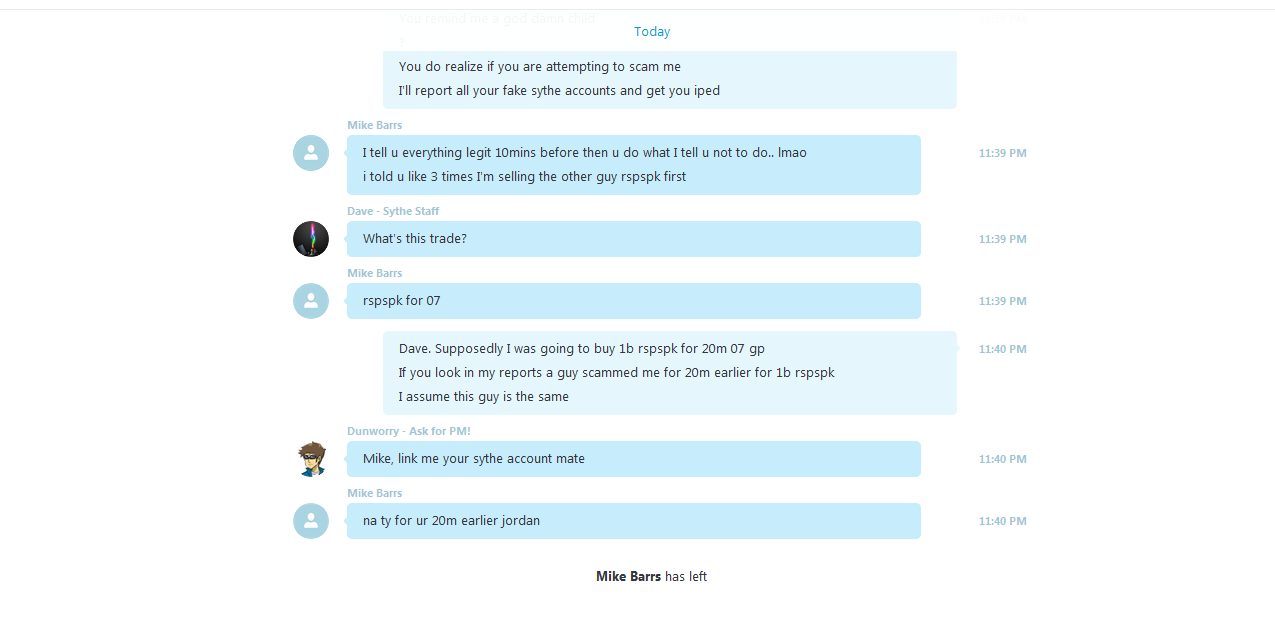
Task: Click the 'Mike Barrs' name above 'rspspk for 07'
Action: tap(374, 273)
